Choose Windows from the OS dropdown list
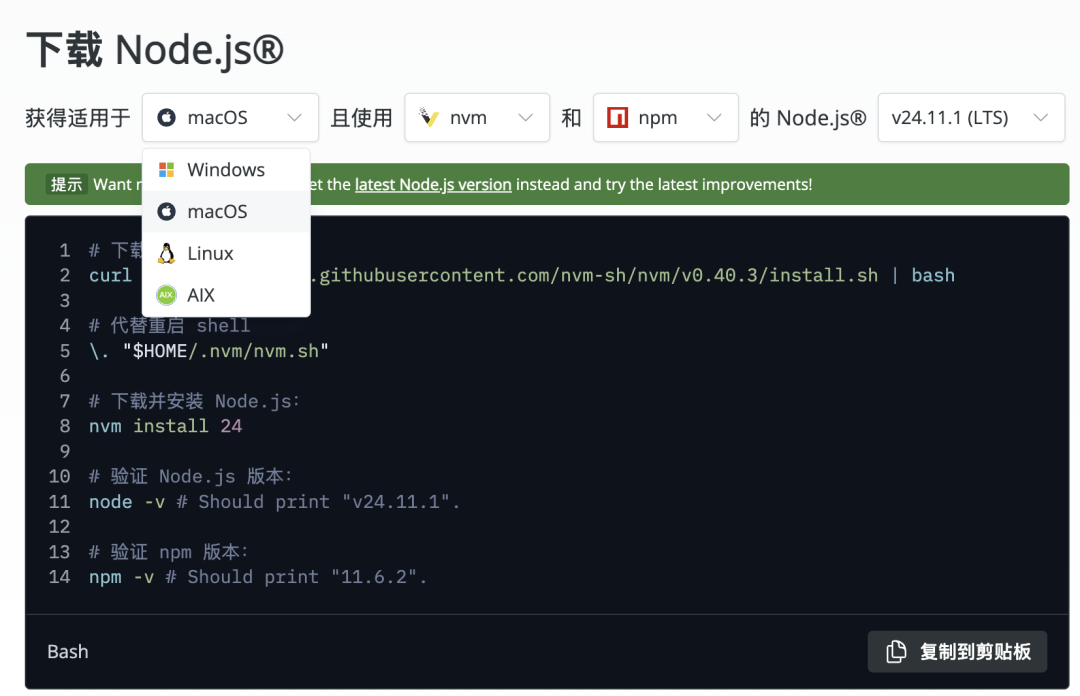 pos(226,170)
